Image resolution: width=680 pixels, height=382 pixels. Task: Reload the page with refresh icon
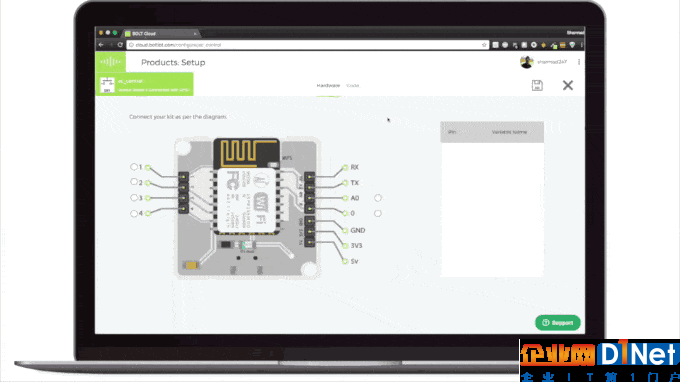pyautogui.click(x=120, y=45)
